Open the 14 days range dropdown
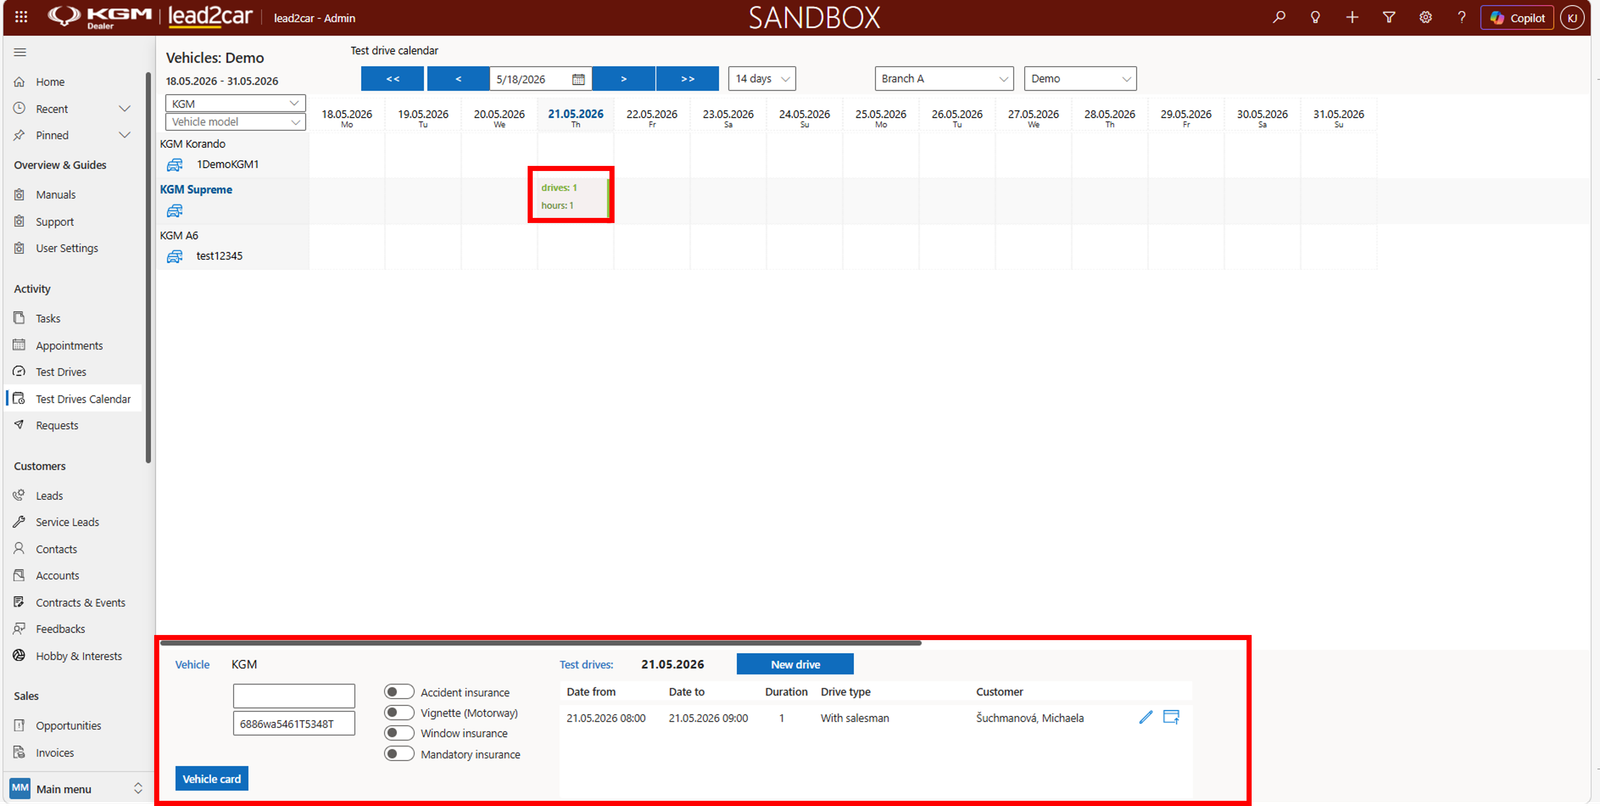This screenshot has width=1600, height=806. (762, 79)
